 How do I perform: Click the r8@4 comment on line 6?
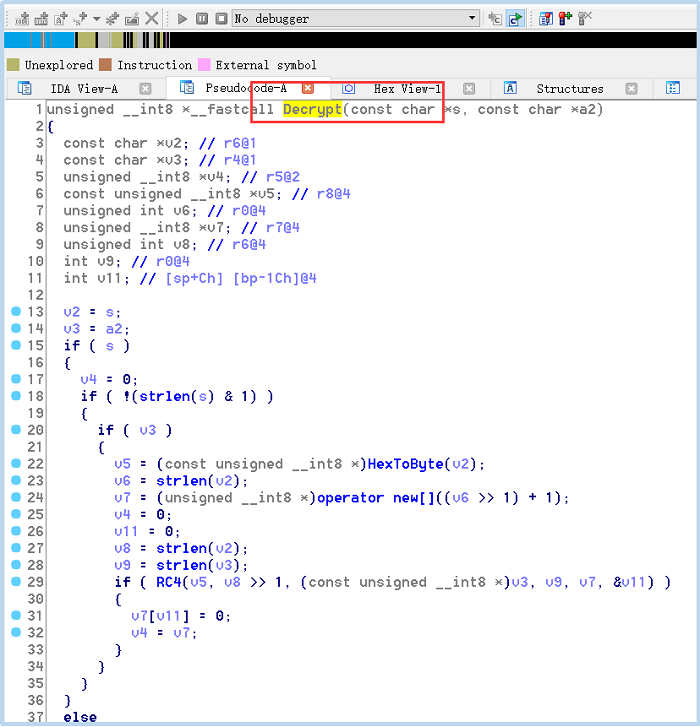[333, 194]
